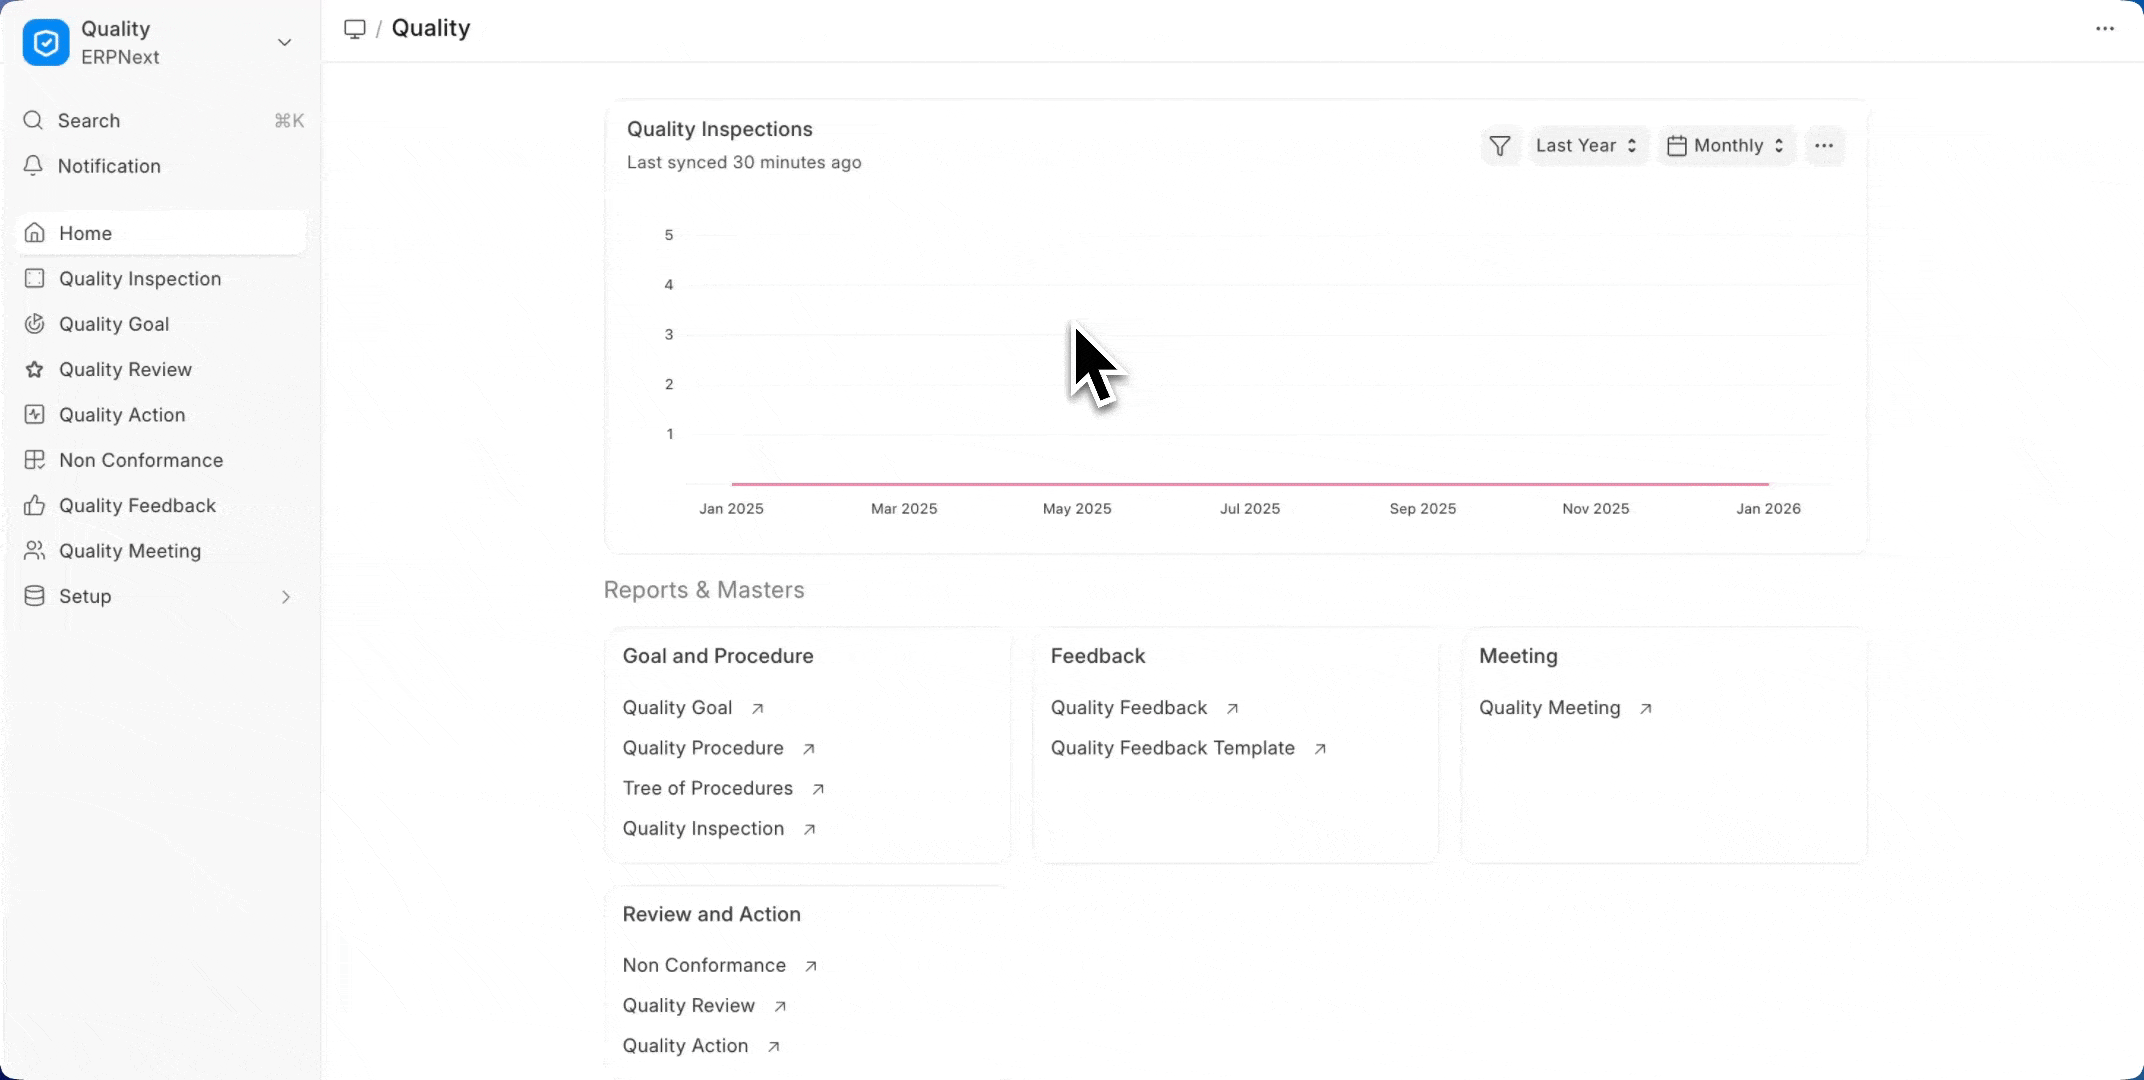Open Quality Goal under Goal and Procedure
This screenshot has height=1080, width=2144.
[x=678, y=708]
